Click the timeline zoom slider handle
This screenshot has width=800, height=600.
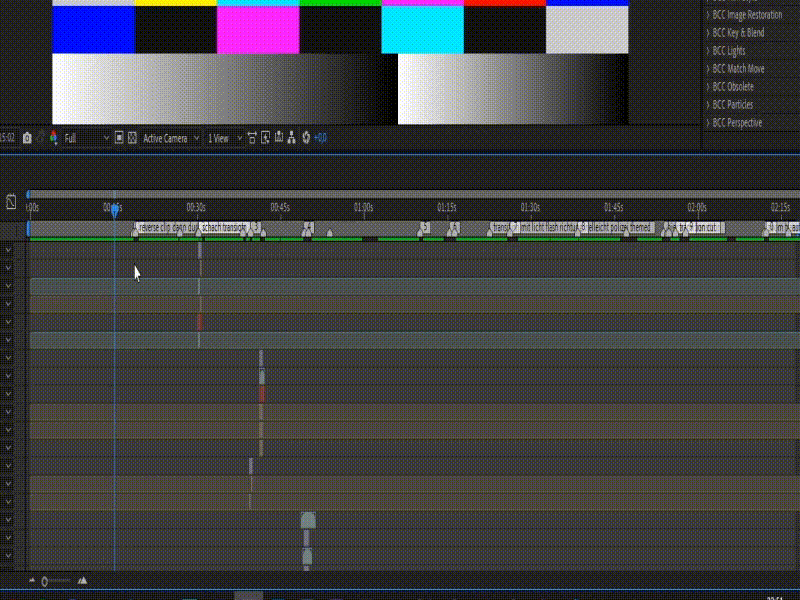(x=45, y=581)
